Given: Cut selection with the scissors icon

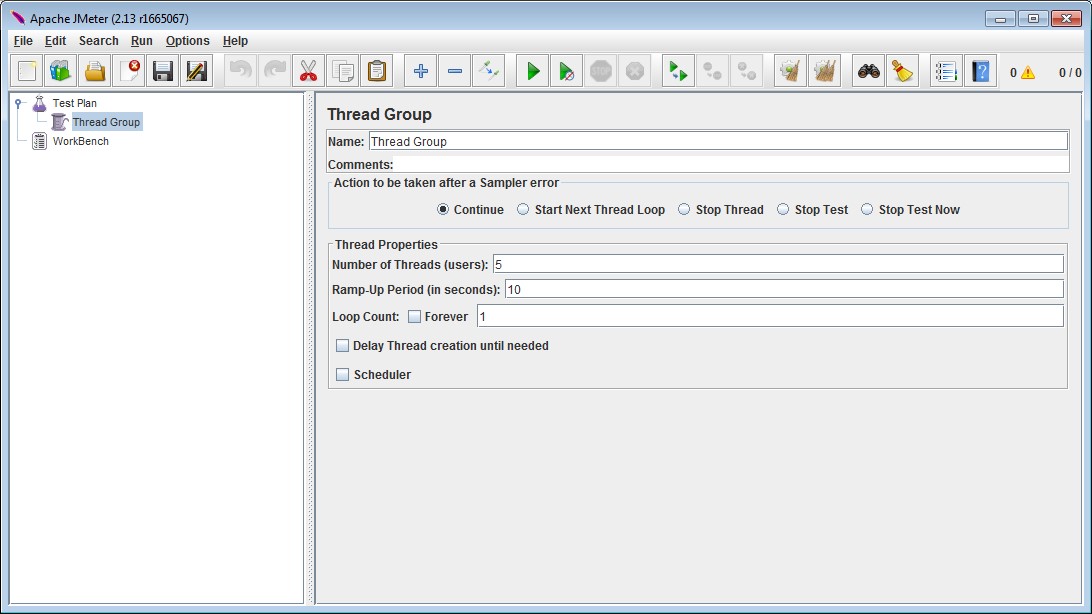Looking at the screenshot, I should click(309, 71).
